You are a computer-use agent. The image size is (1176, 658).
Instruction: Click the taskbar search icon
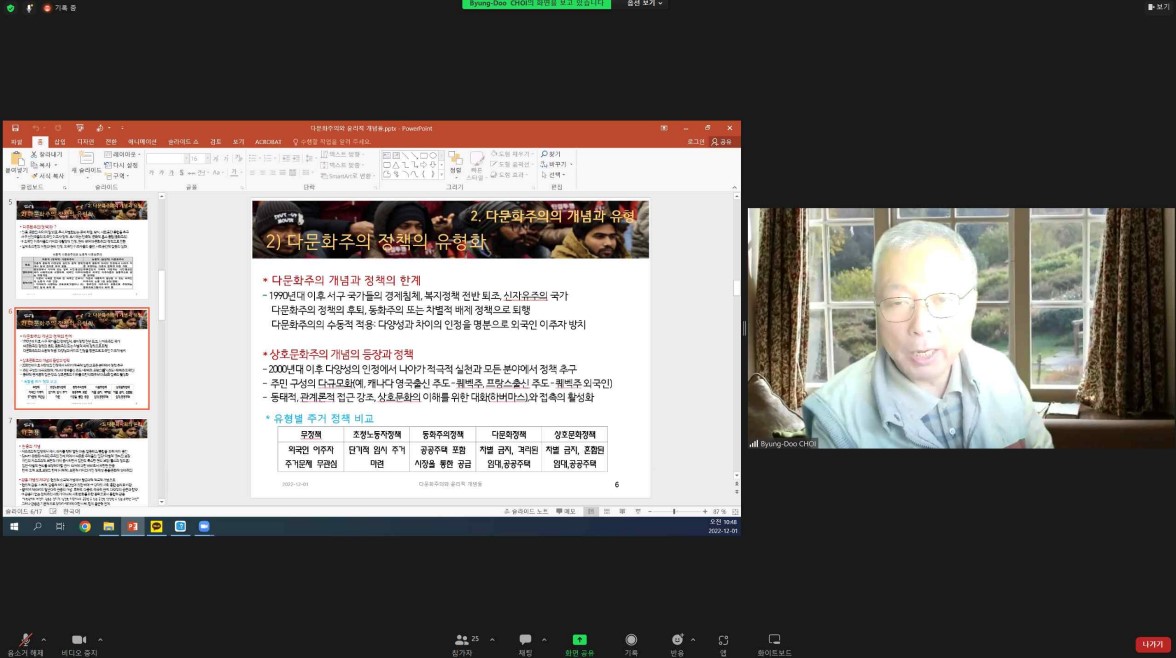(37, 527)
